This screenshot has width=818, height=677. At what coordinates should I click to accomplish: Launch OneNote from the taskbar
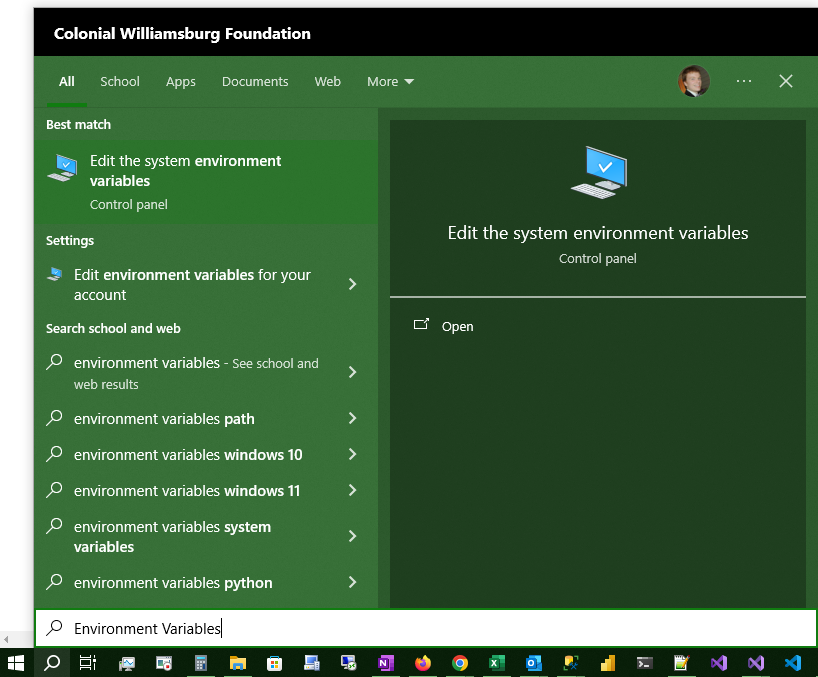click(386, 663)
